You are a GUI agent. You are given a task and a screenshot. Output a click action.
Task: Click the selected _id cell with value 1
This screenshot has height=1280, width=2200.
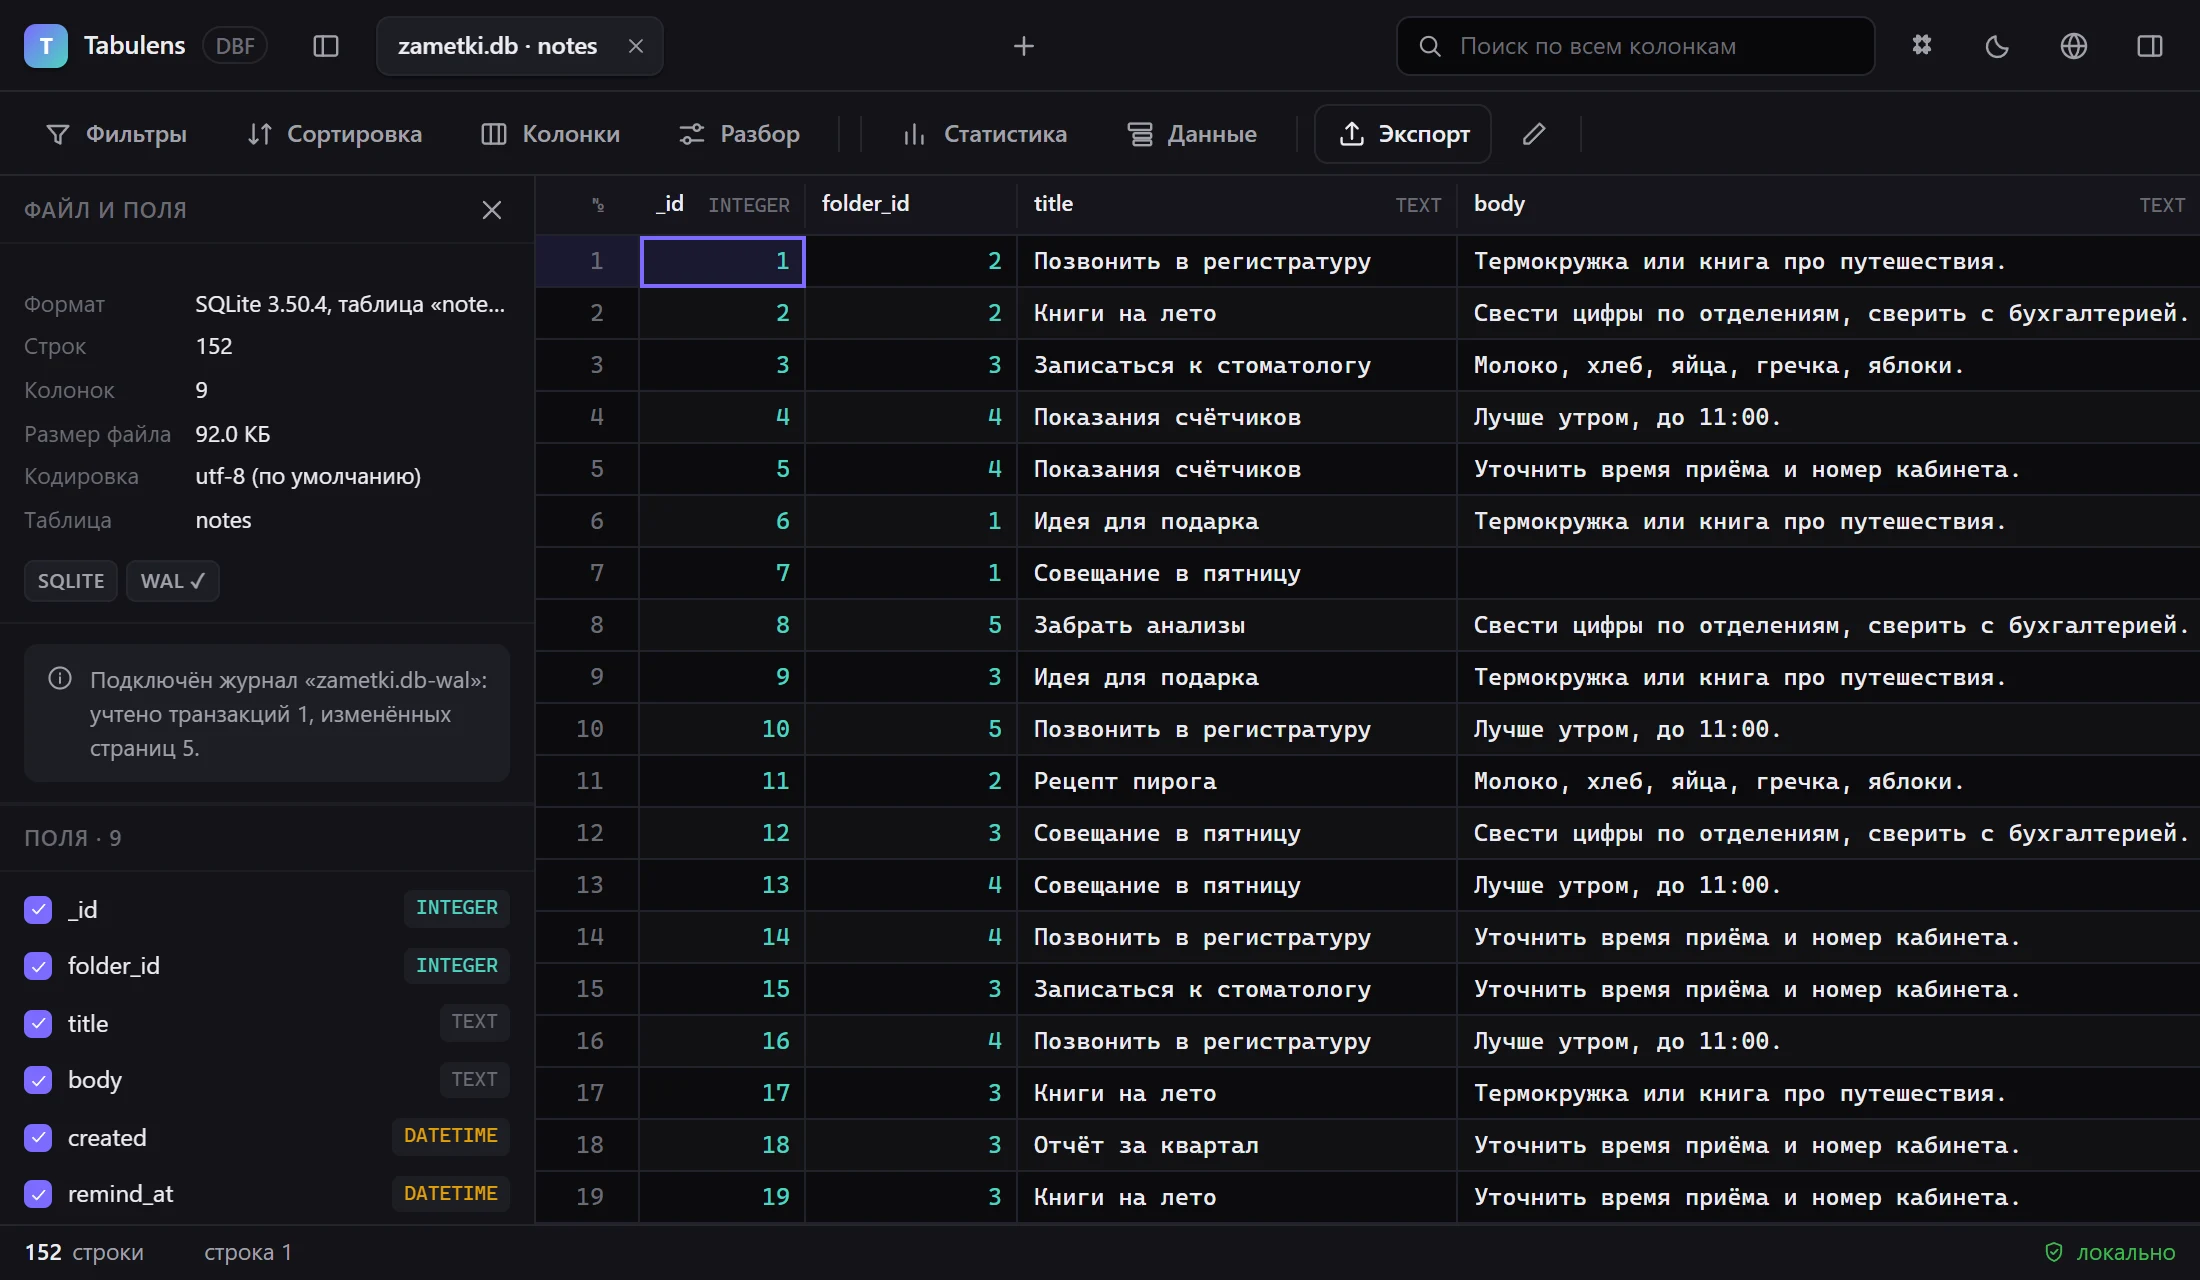pyautogui.click(x=722, y=261)
